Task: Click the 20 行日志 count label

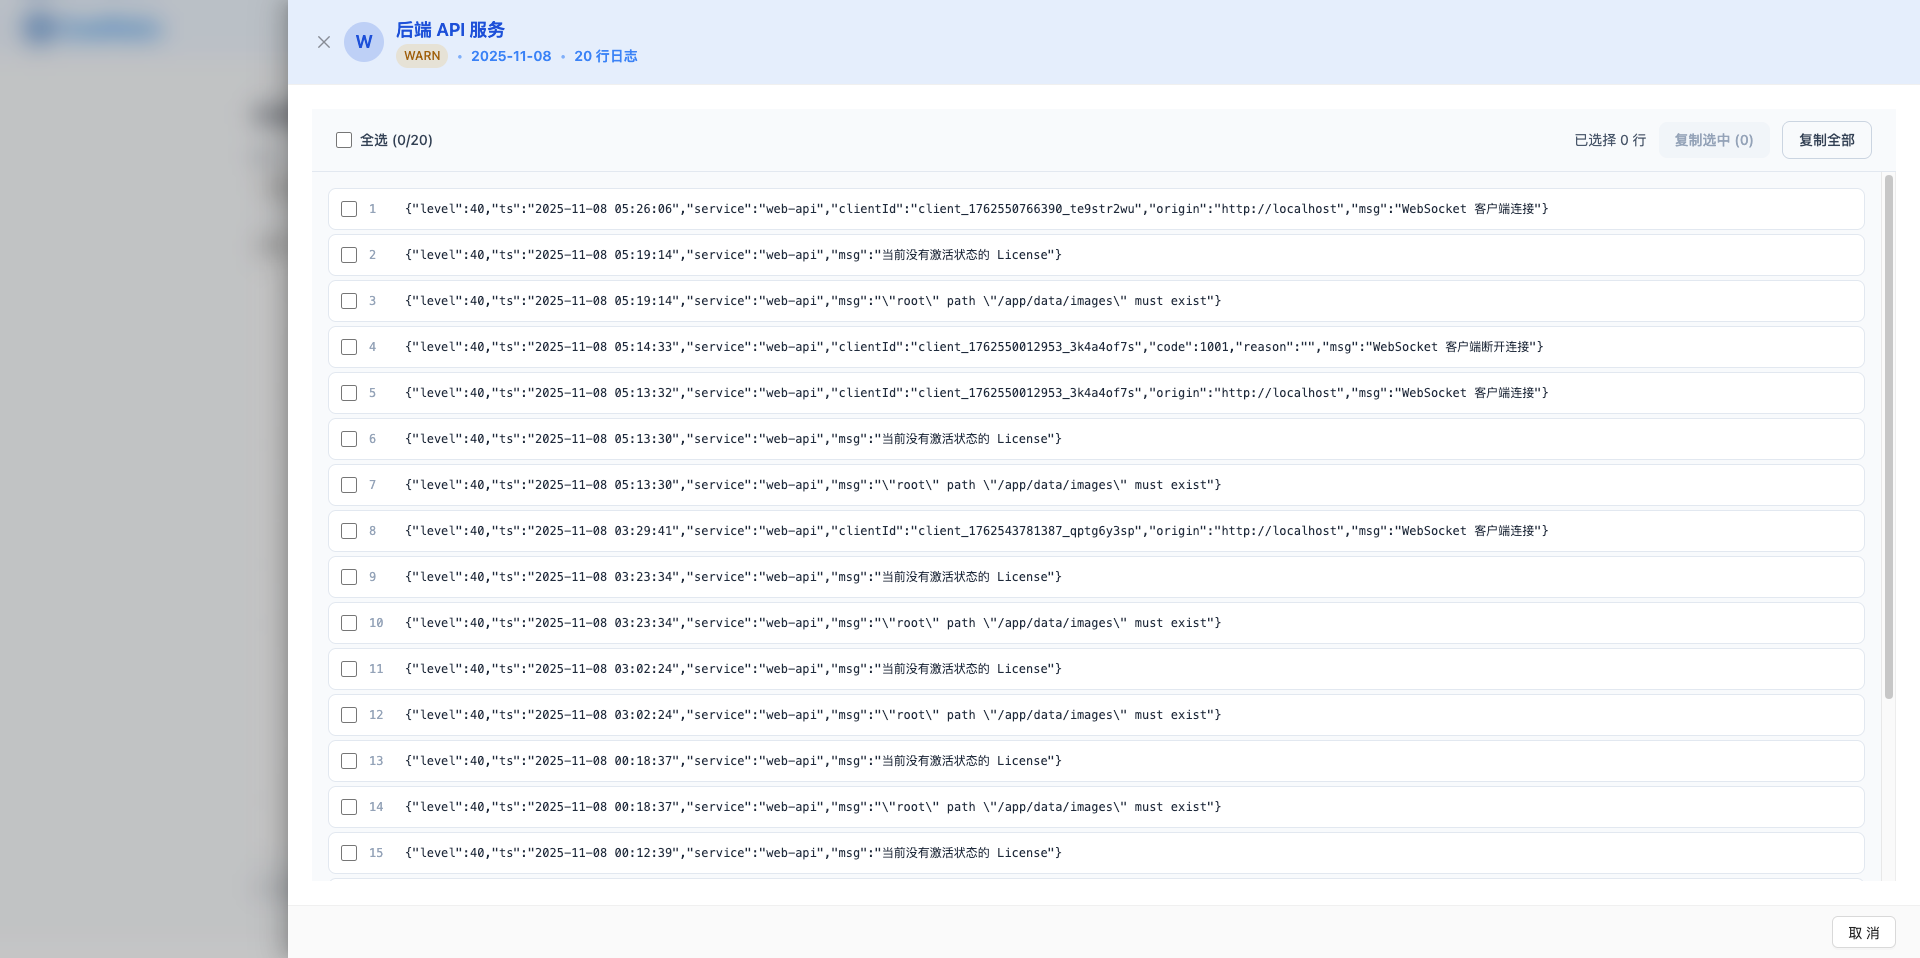Action: click(605, 56)
